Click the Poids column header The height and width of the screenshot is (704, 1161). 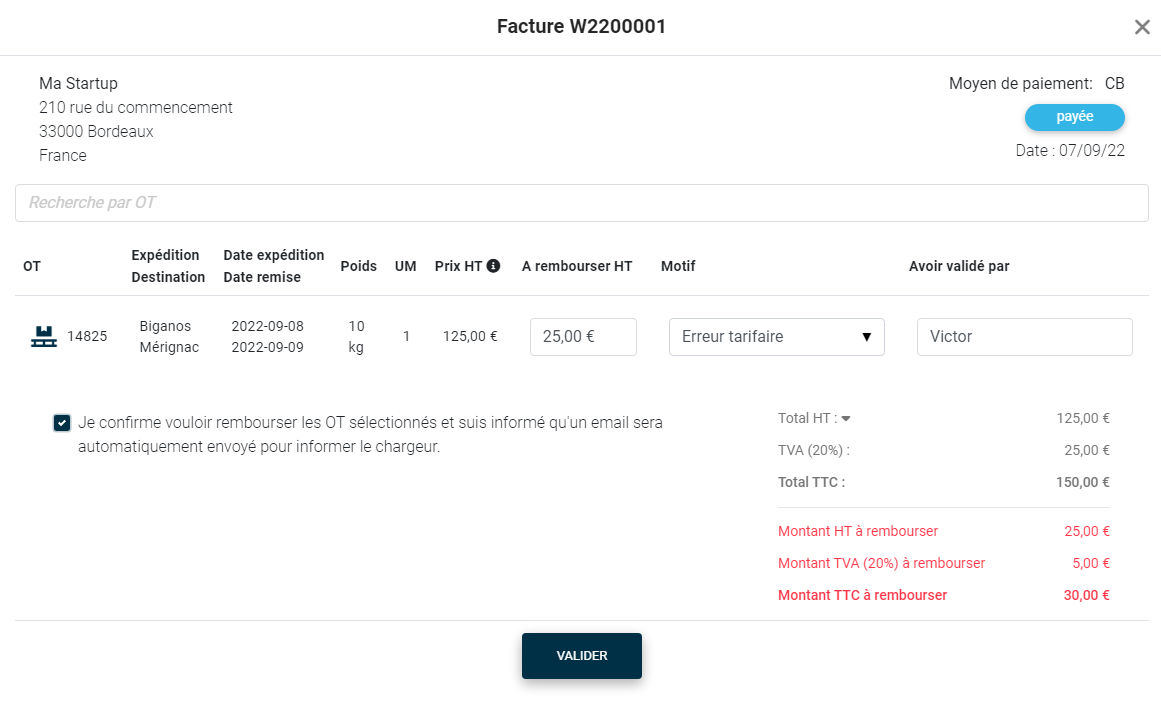[359, 266]
